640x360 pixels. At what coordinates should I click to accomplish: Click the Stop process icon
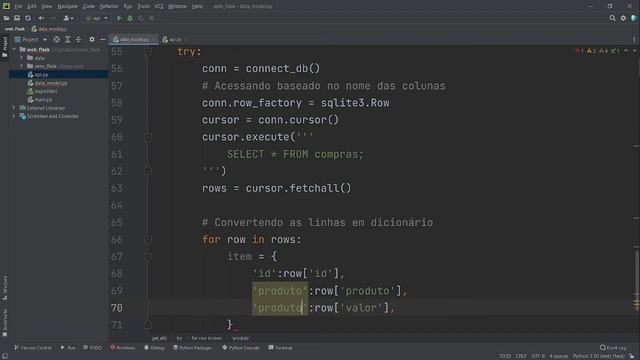[x=151, y=18]
